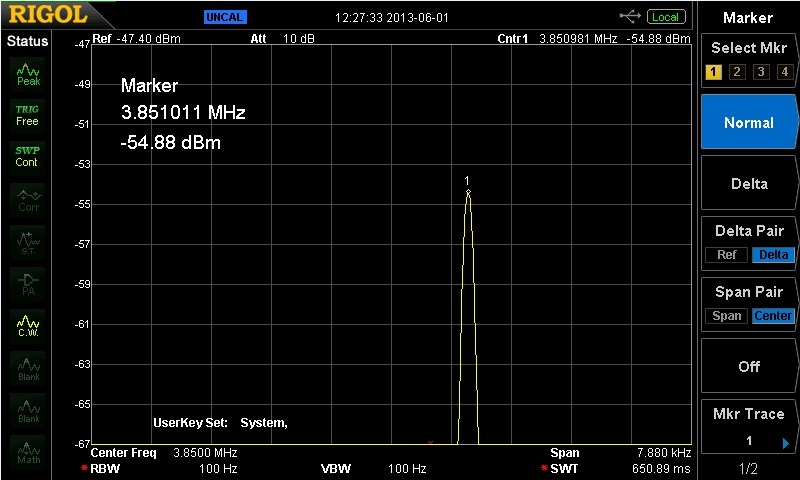Viewport: 800px width, 480px height.
Task: Click the UserKey Set: System, message
Action: 220,423
